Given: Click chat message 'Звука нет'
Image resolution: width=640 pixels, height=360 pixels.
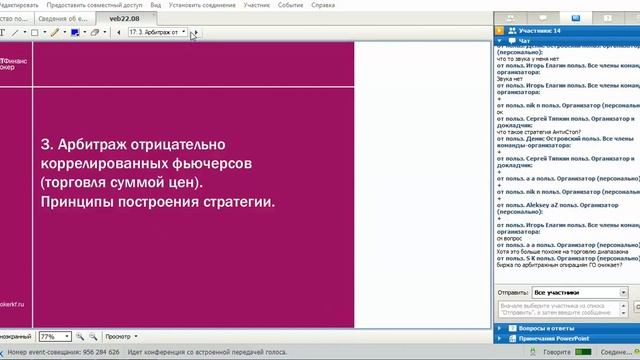Looking at the screenshot, I should point(509,79).
